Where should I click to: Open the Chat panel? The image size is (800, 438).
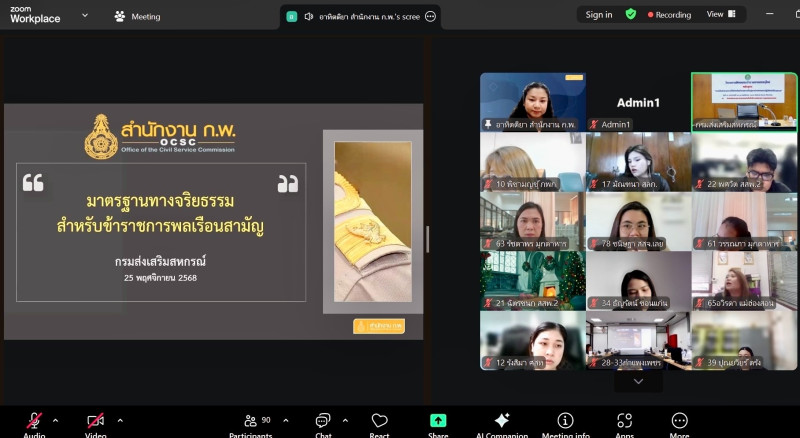(x=323, y=421)
